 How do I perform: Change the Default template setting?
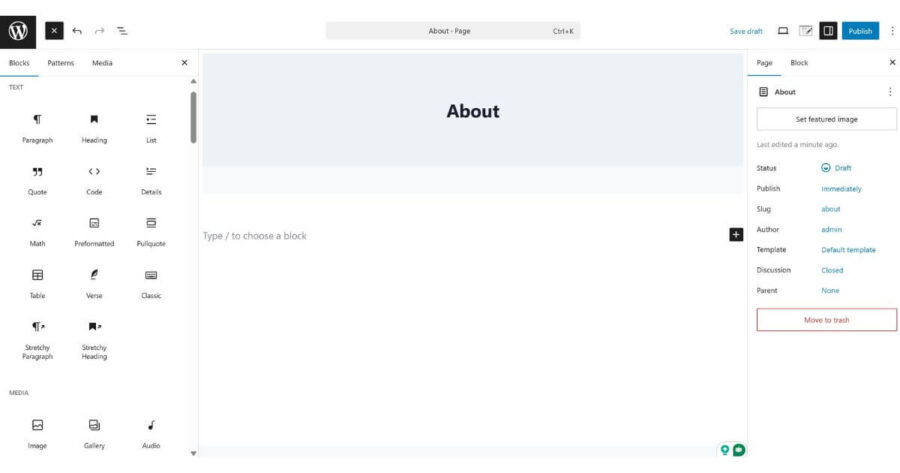(848, 250)
